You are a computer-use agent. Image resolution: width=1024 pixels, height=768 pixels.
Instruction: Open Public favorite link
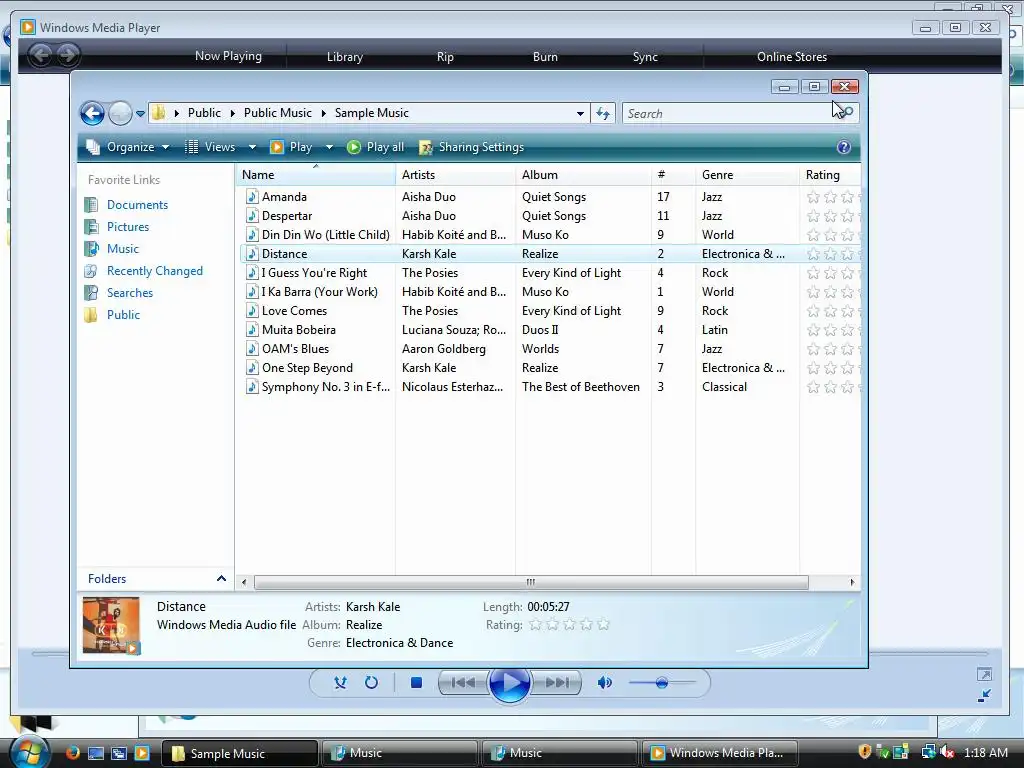click(123, 315)
